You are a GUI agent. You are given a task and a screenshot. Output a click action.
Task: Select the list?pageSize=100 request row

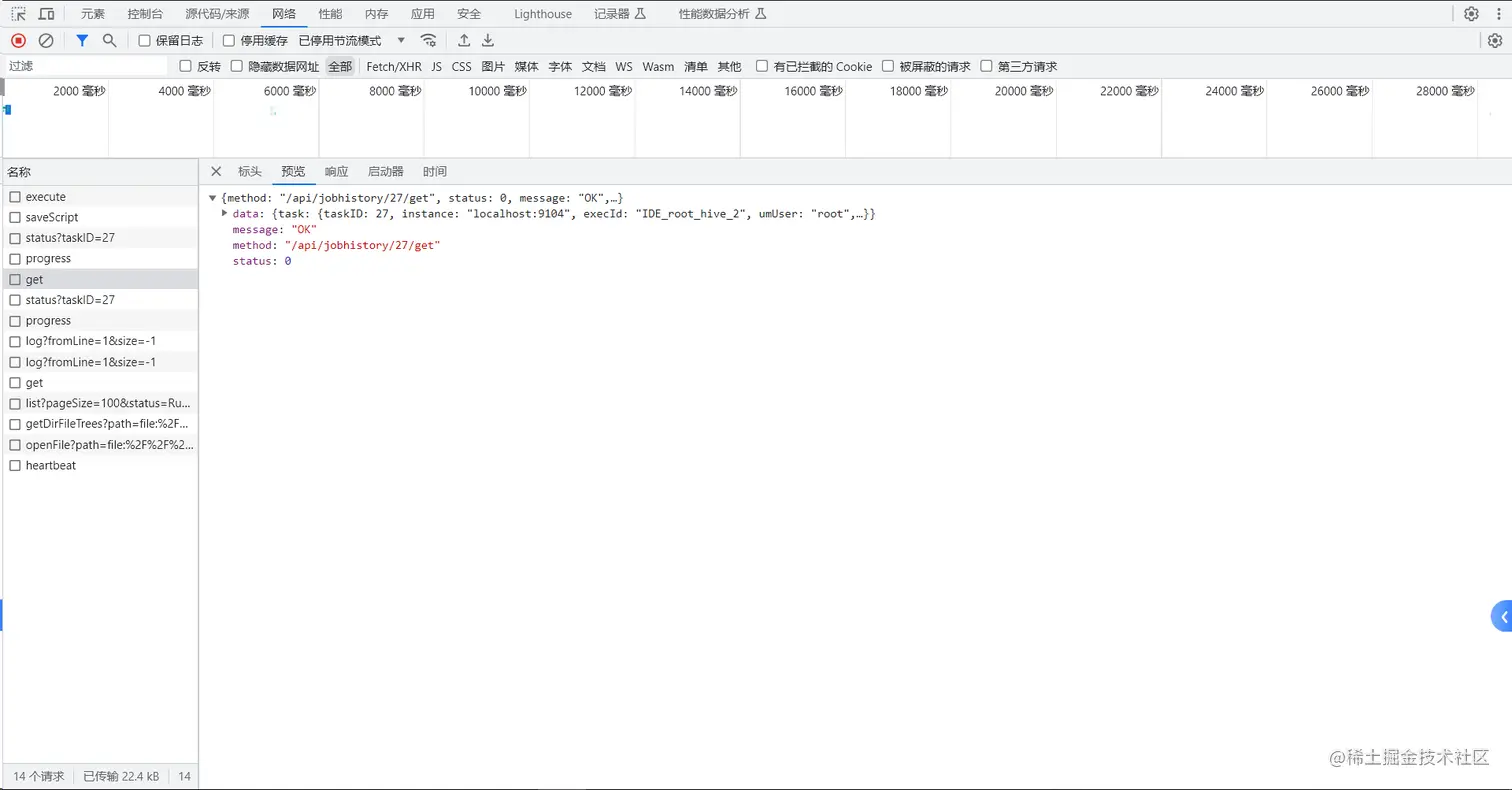click(x=100, y=403)
